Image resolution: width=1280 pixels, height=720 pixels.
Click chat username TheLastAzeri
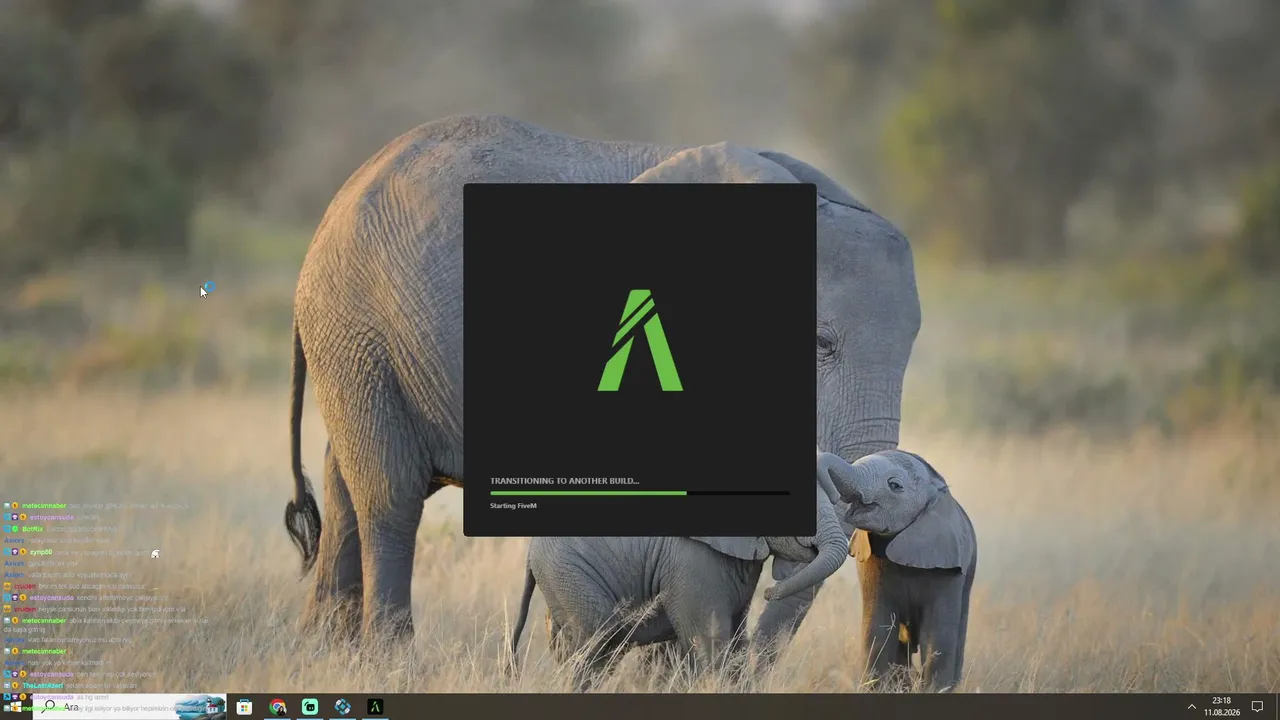pos(42,686)
